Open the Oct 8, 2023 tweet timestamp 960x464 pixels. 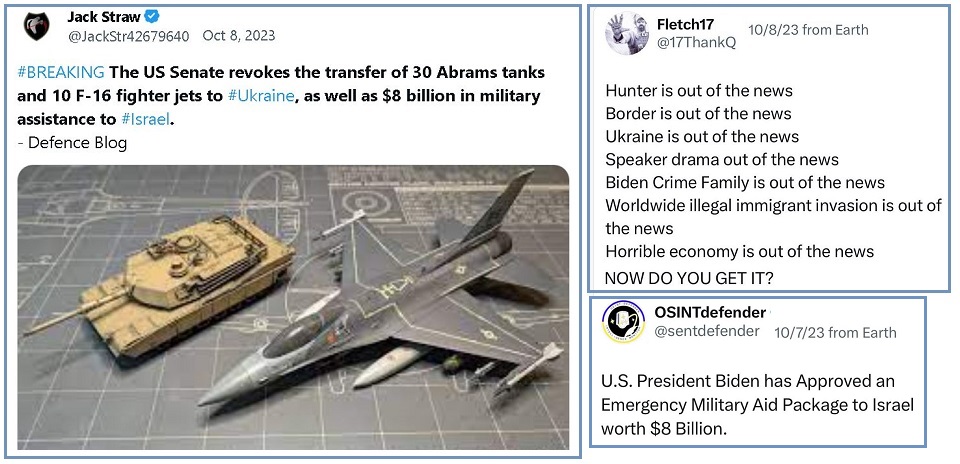[x=239, y=36]
